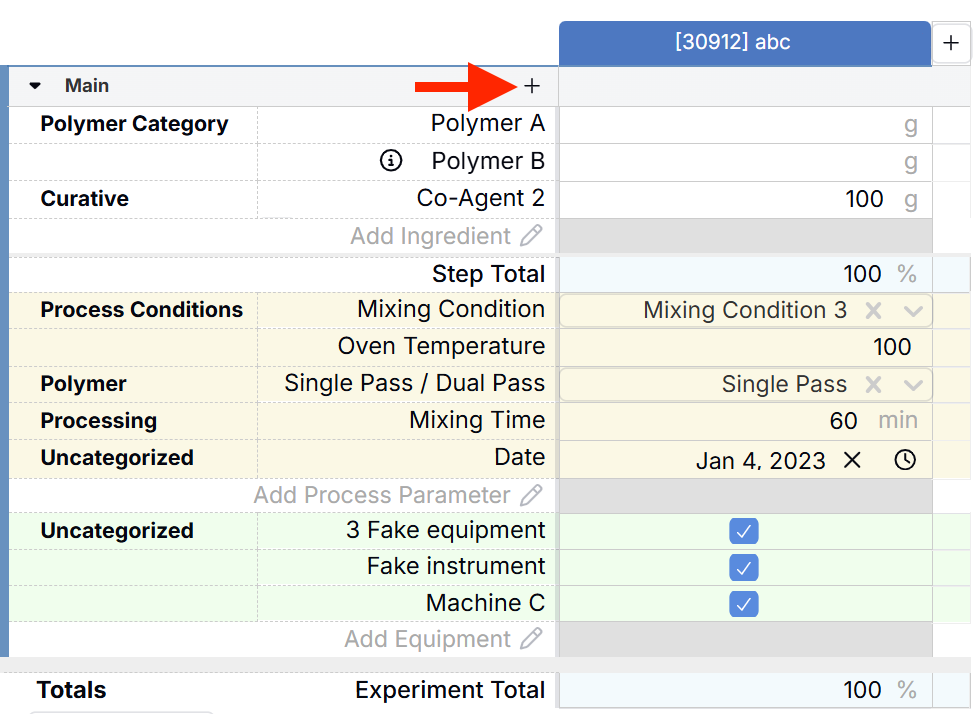Open the clock icon in Date row

[x=905, y=460]
